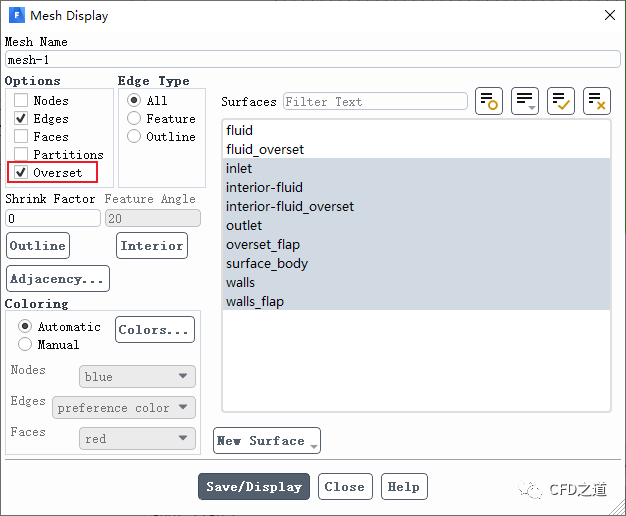
Task: Click the deselect all surfaces icon
Action: click(x=597, y=101)
